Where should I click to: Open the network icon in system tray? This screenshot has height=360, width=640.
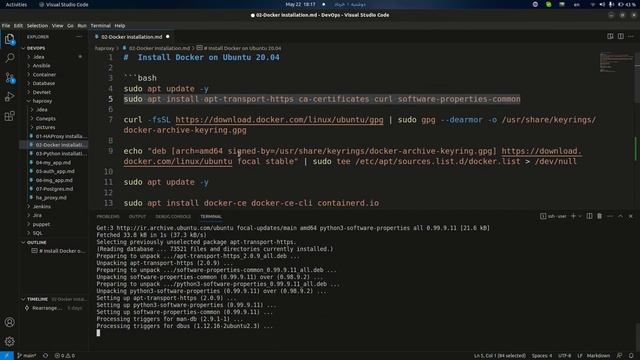(x=593, y=4)
